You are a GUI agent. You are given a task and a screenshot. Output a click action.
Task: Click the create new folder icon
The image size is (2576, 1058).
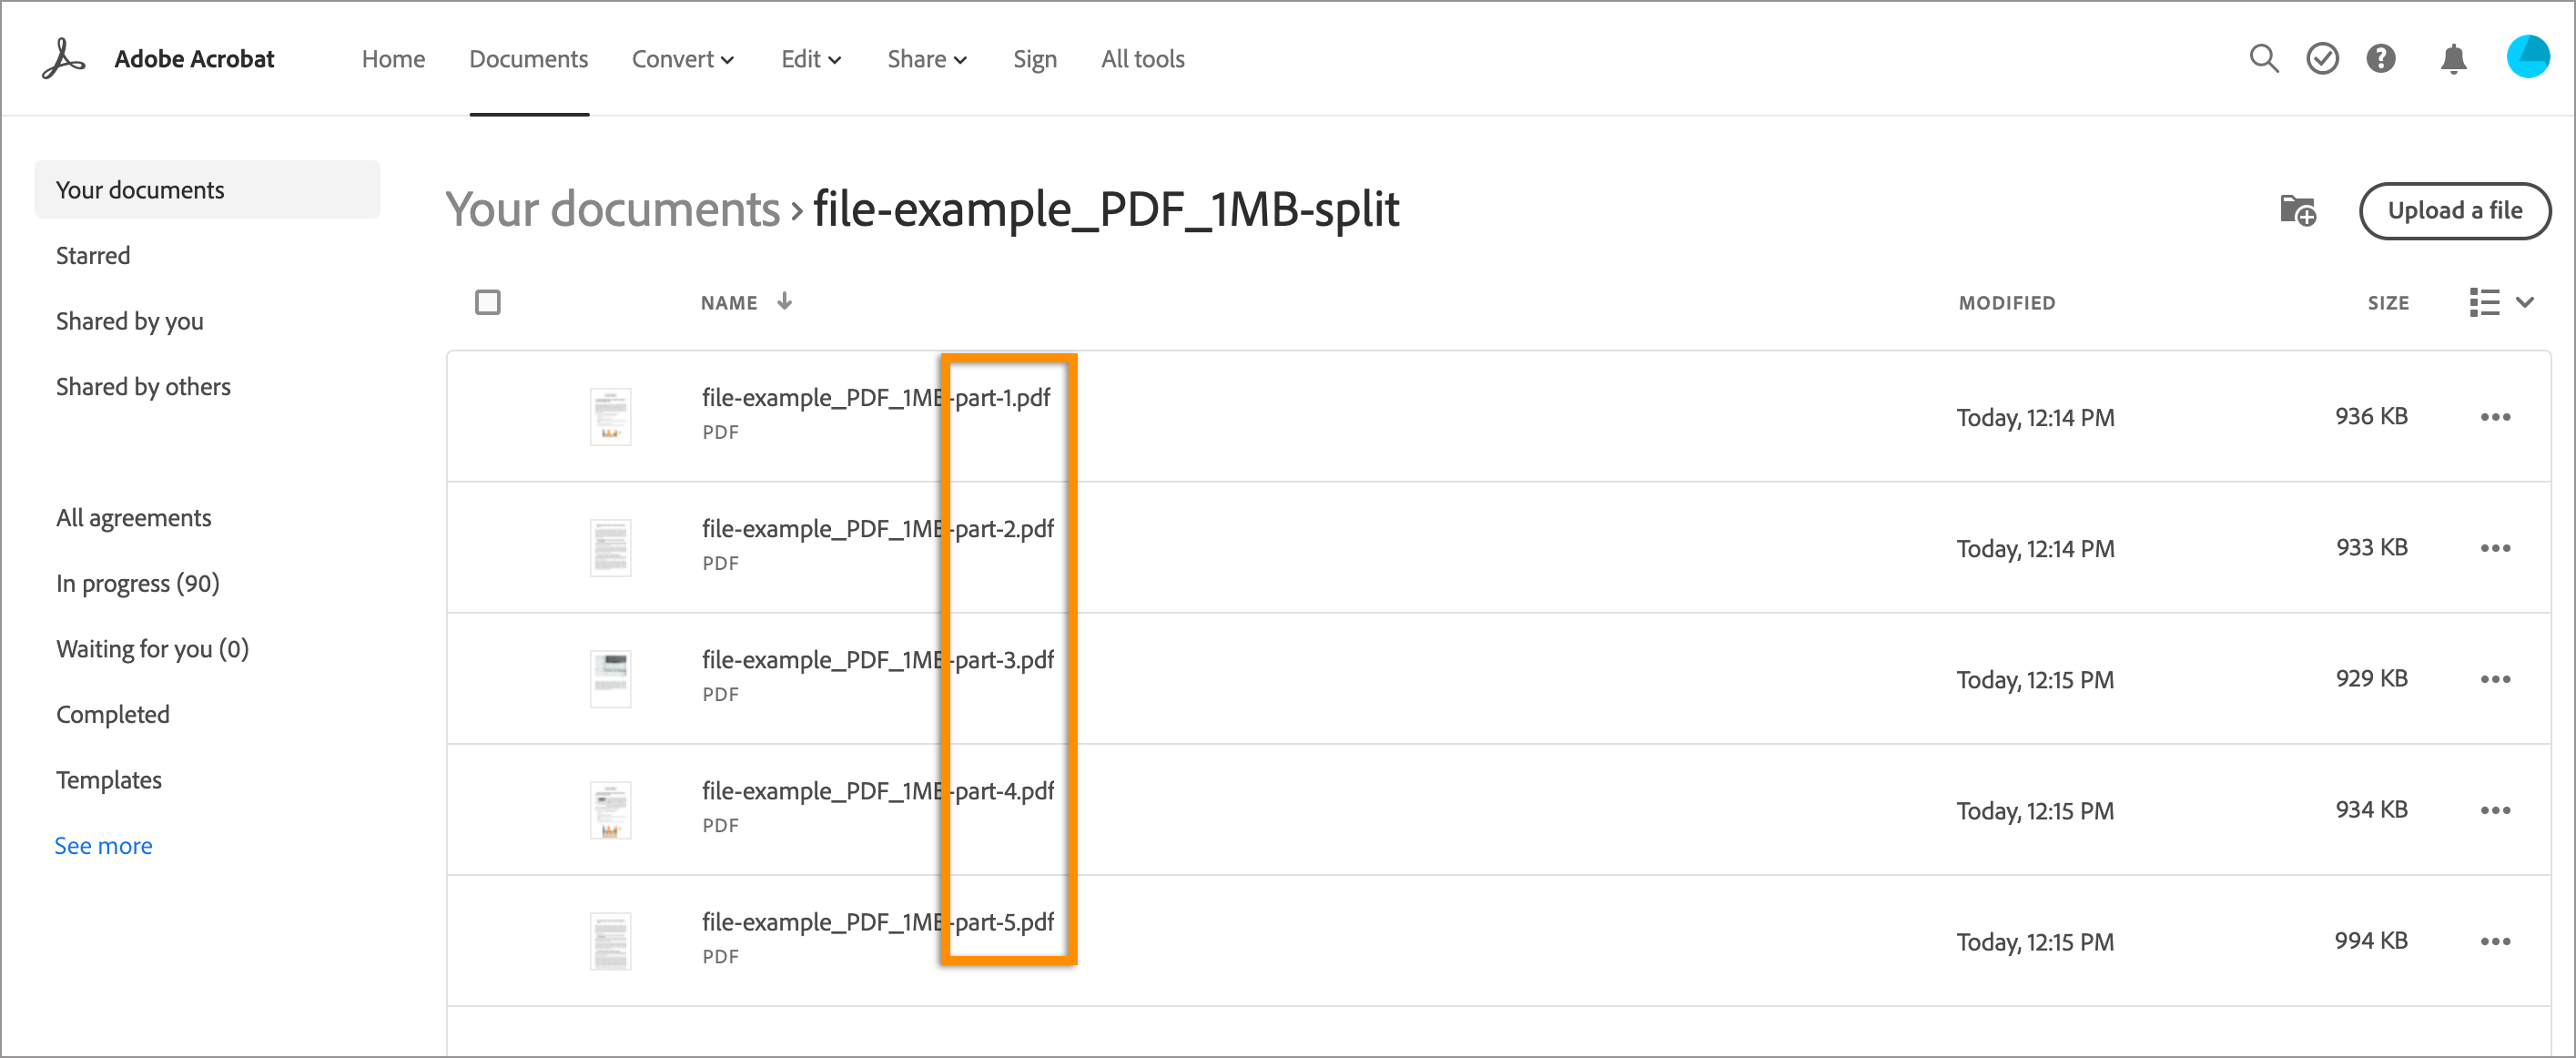click(x=2297, y=211)
